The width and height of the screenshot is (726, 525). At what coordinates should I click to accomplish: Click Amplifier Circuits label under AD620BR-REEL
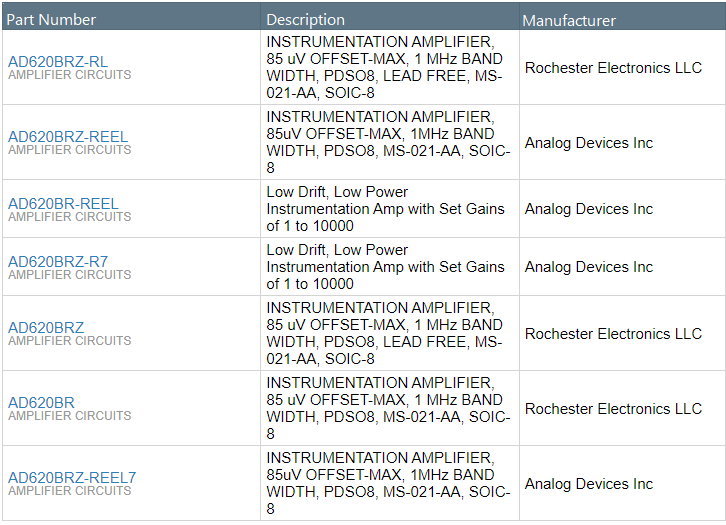coord(70,217)
